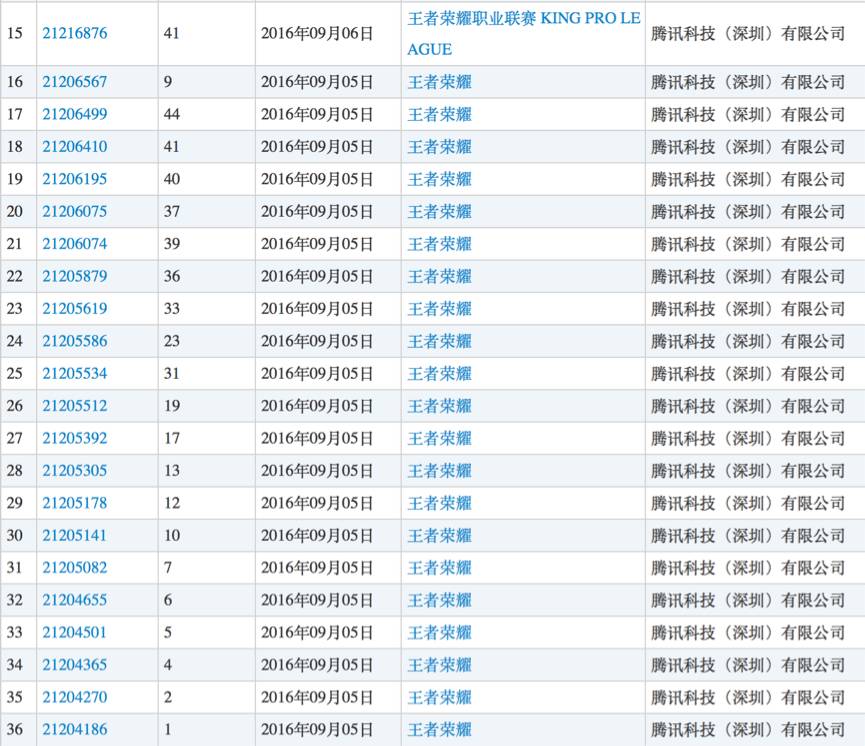
Task: Open 王者荣耀 trademark link in row 20
Action: coord(440,212)
